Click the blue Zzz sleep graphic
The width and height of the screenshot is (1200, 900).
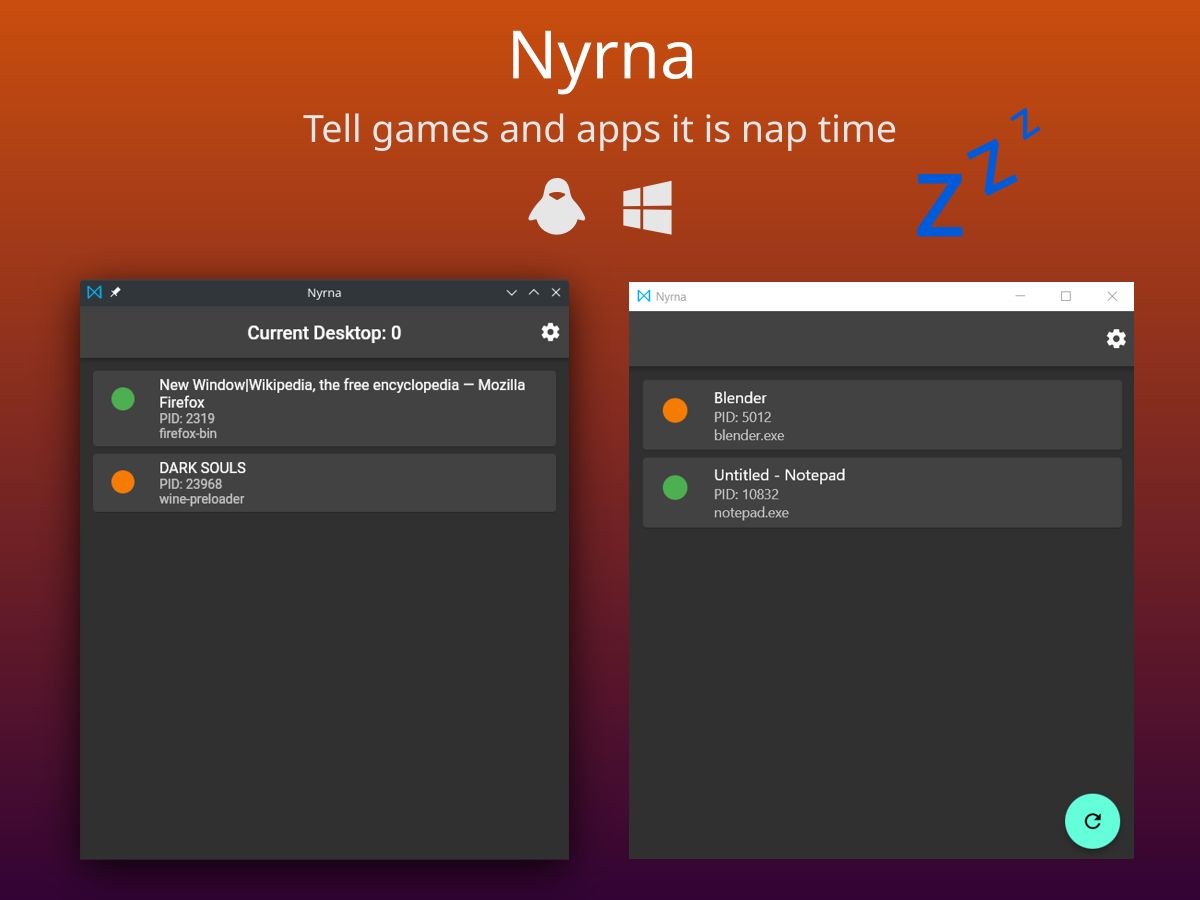977,172
